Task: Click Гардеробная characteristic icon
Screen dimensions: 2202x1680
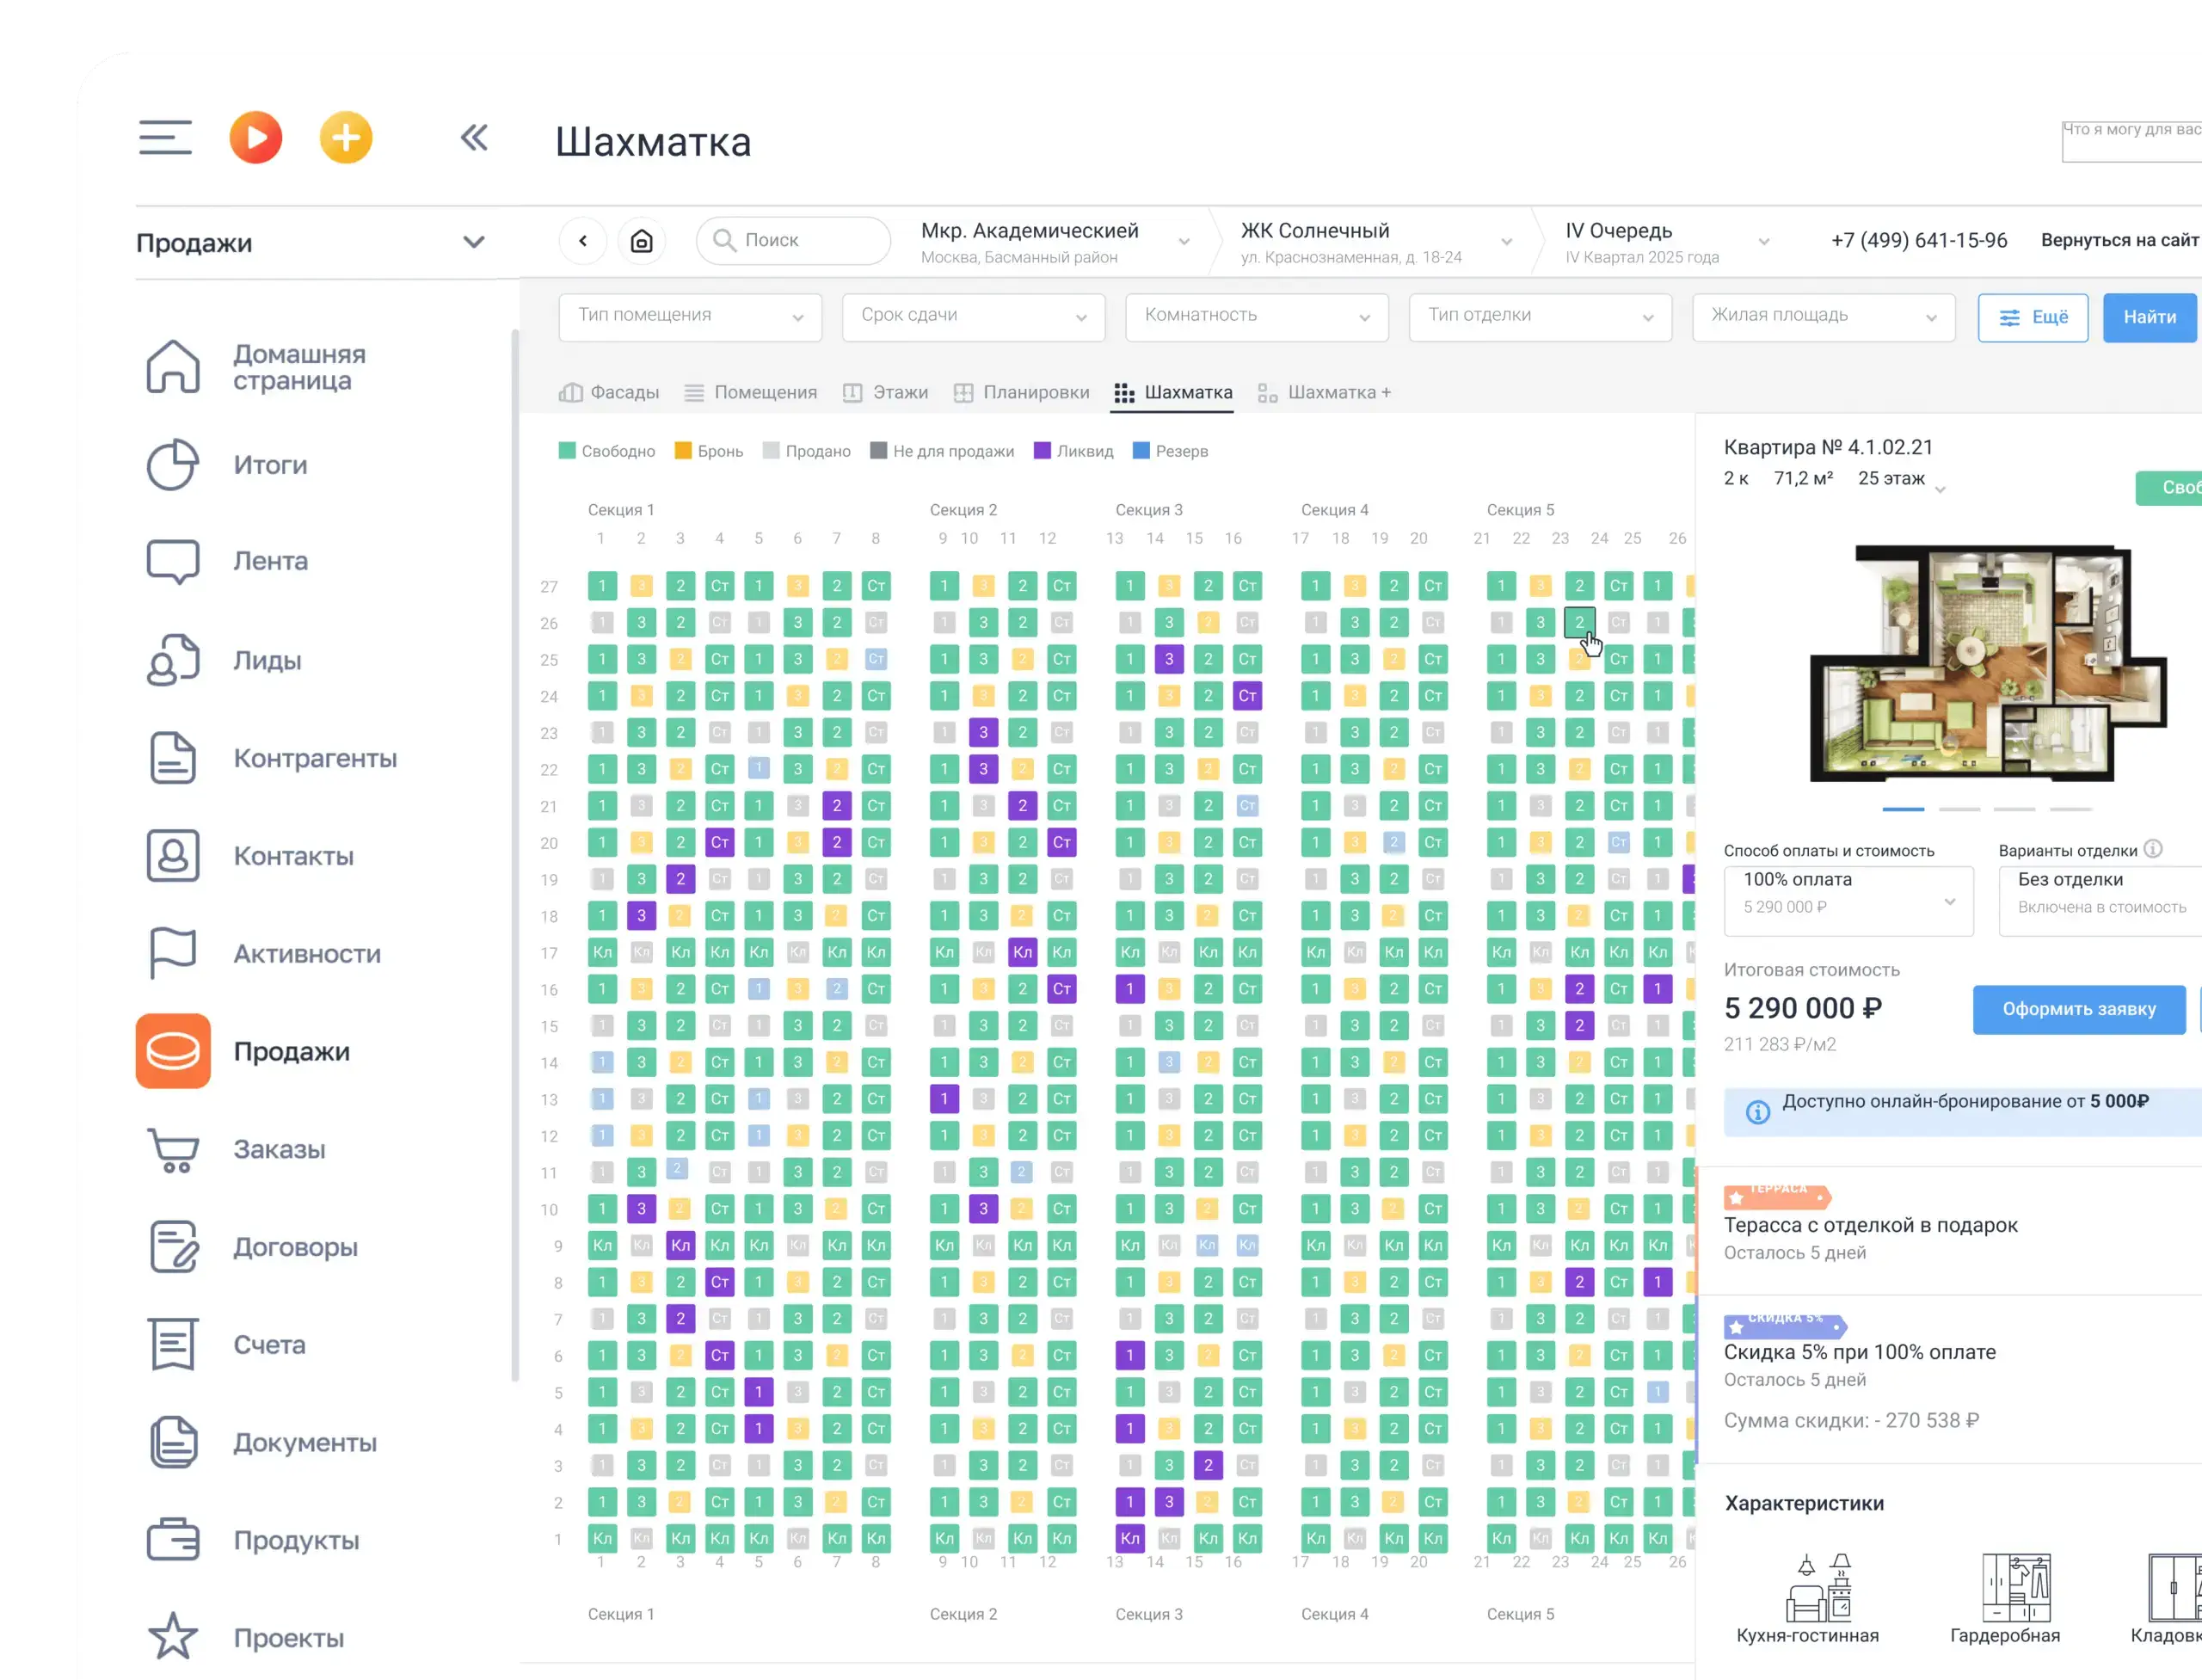Action: coord(2017,1587)
